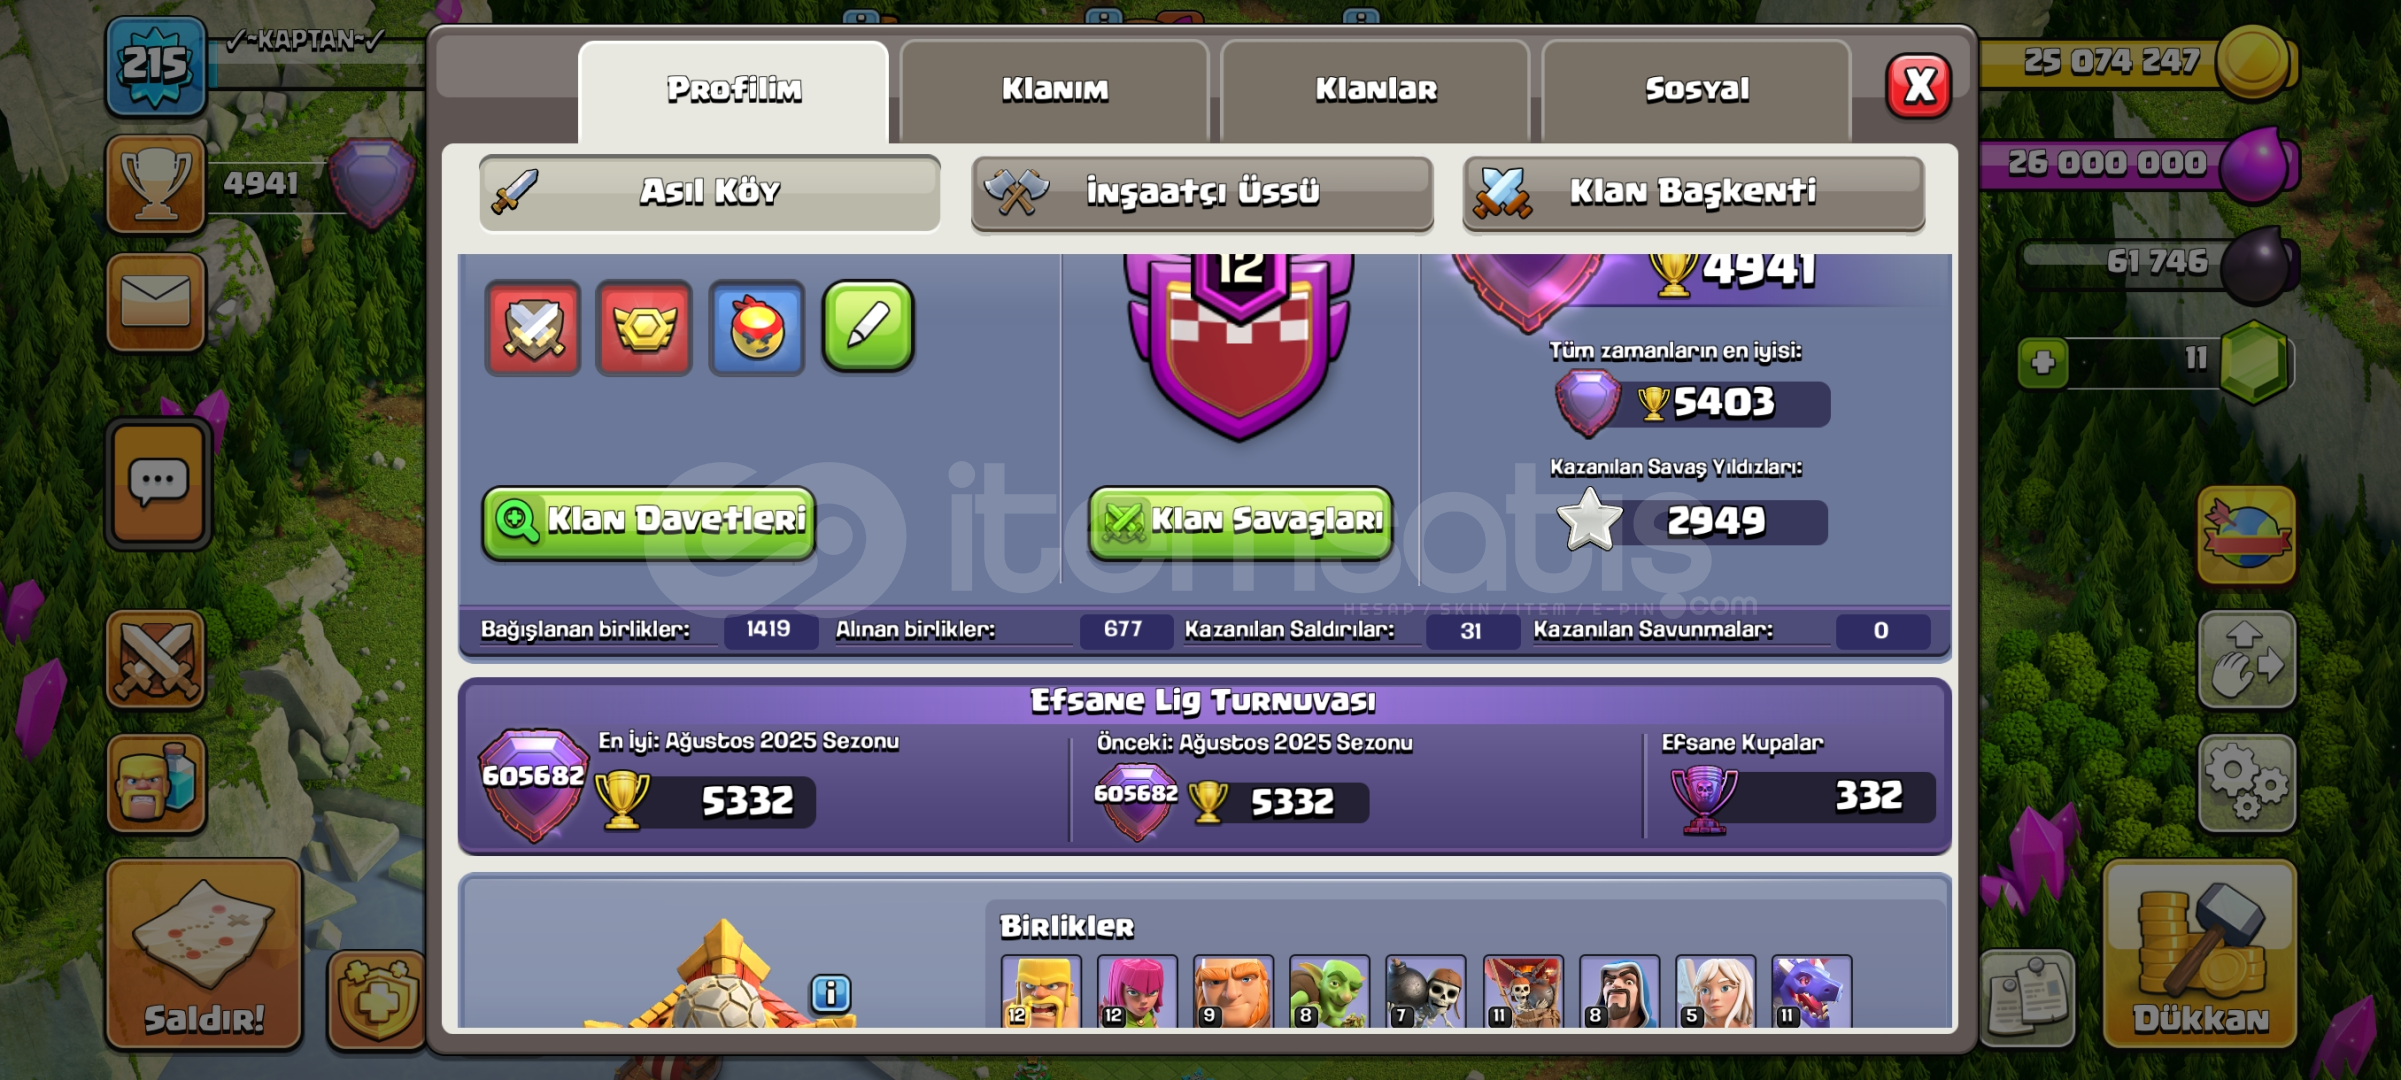The image size is (2401, 1080).
Task: Open the Sosyal tab
Action: tap(1696, 90)
